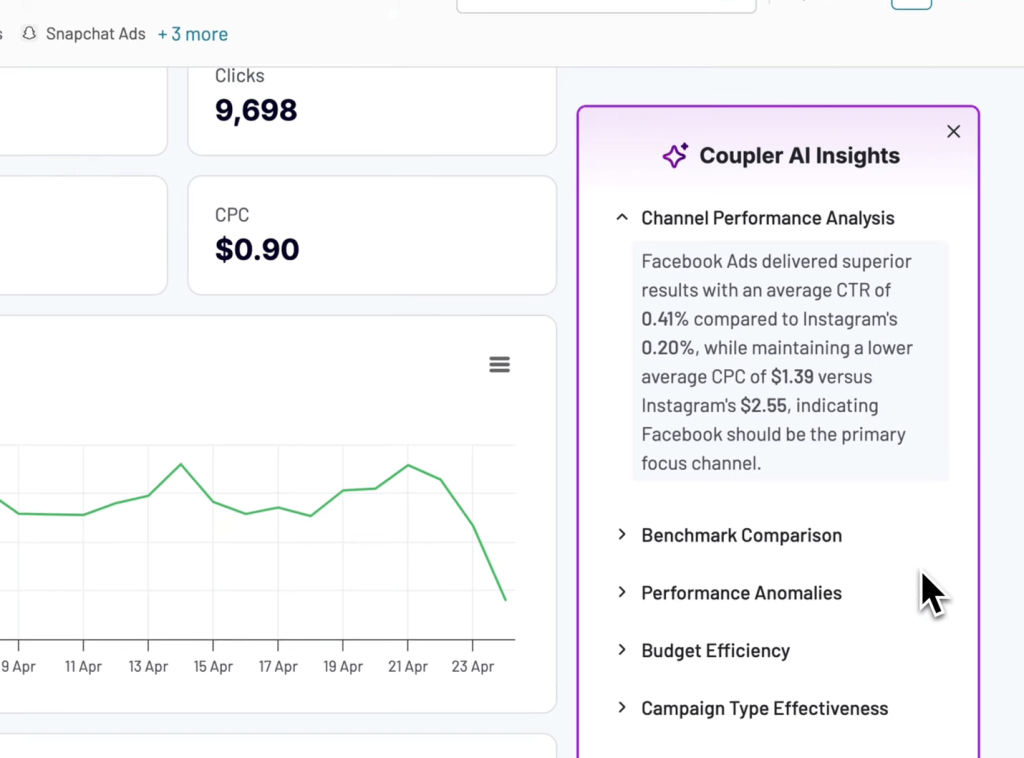This screenshot has height=758, width=1024.
Task: Focus the input field at the top
Action: pos(605,5)
